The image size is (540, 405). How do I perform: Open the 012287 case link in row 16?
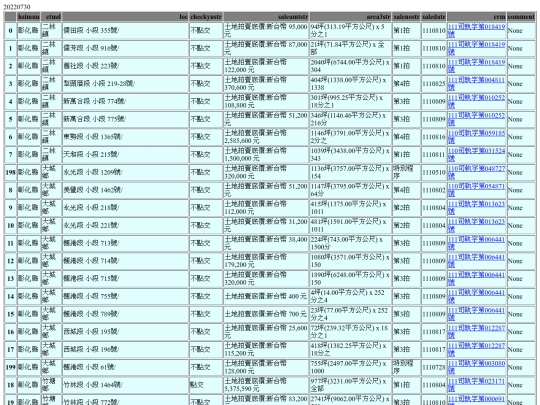[476, 332]
